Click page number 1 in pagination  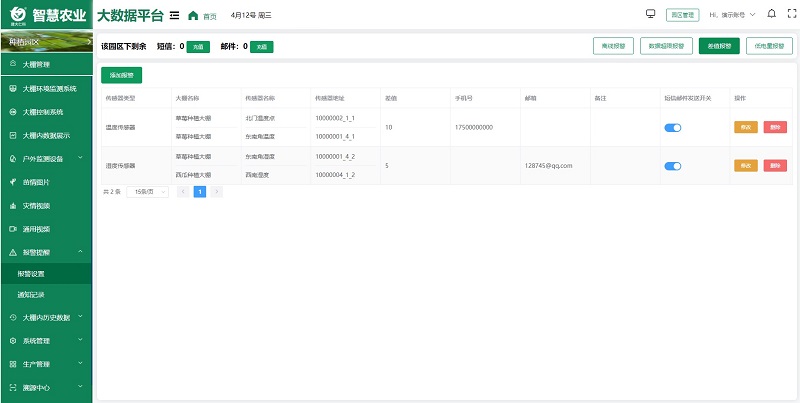pyautogui.click(x=199, y=191)
